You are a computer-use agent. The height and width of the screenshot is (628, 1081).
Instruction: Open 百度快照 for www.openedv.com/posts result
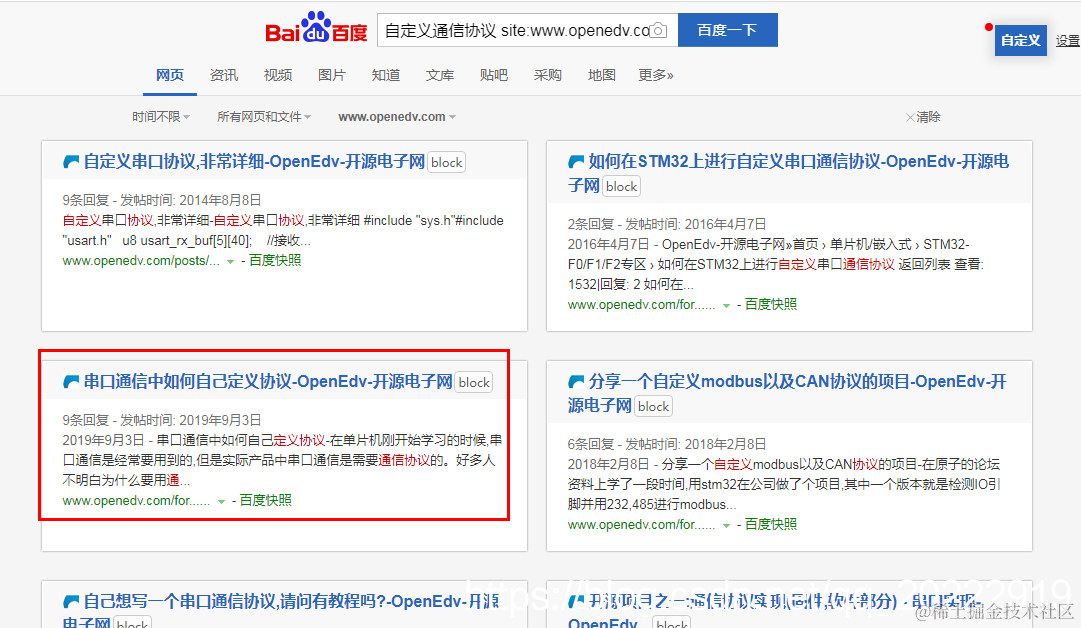[x=275, y=261]
